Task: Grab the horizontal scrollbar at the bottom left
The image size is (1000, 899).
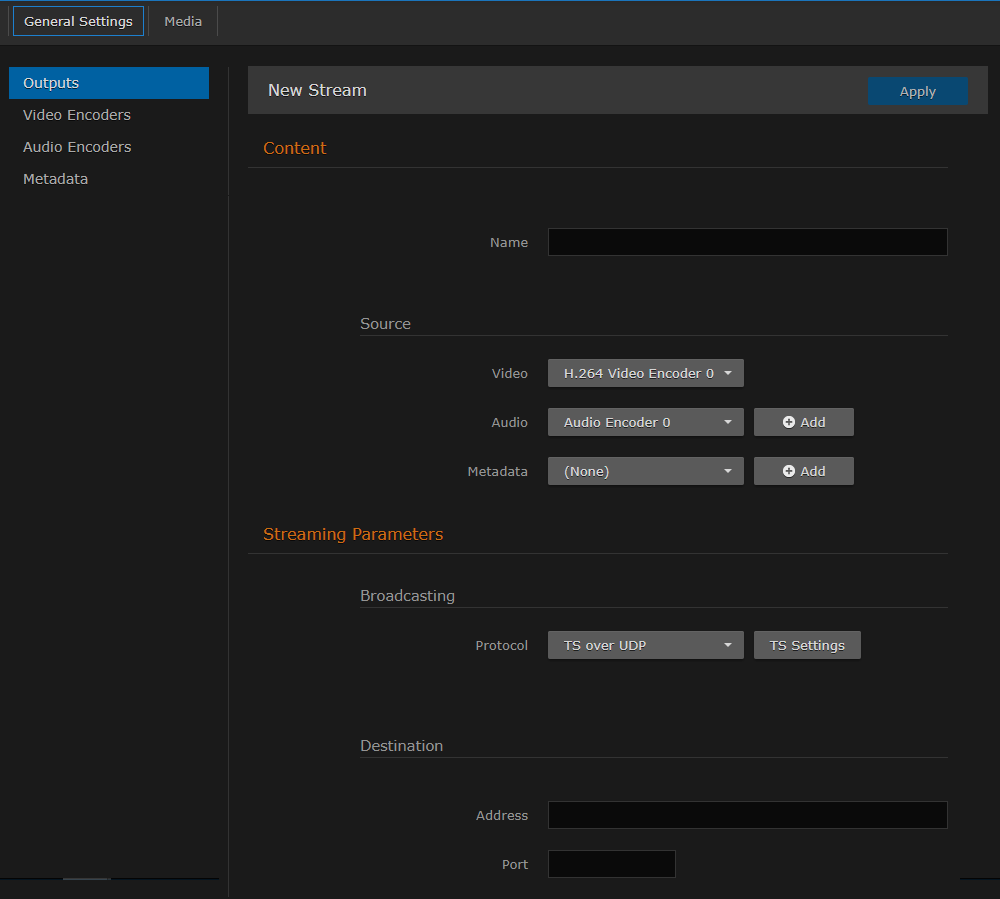Action: click(x=86, y=879)
